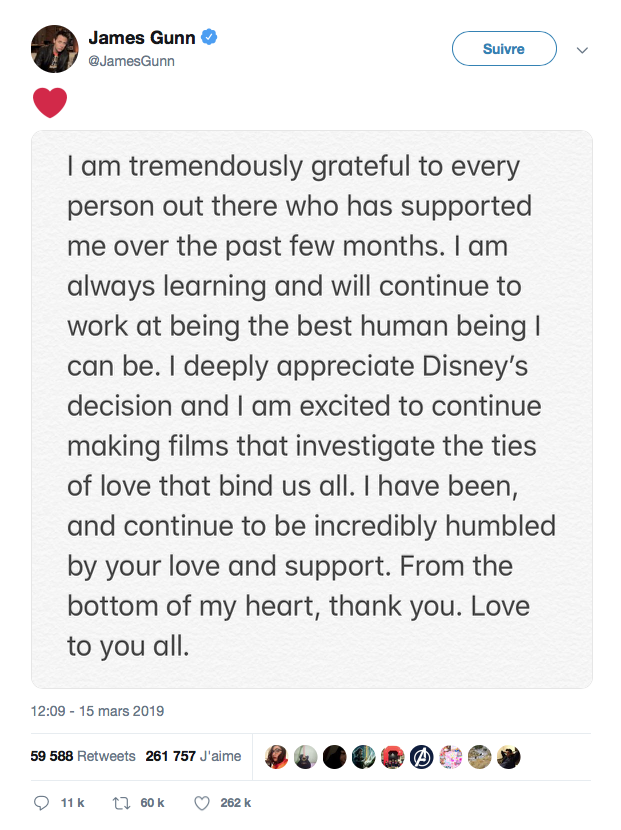Image resolution: width=621 pixels, height=830 pixels.
Task: Open the 261 757 J'aime list
Action: click(193, 756)
